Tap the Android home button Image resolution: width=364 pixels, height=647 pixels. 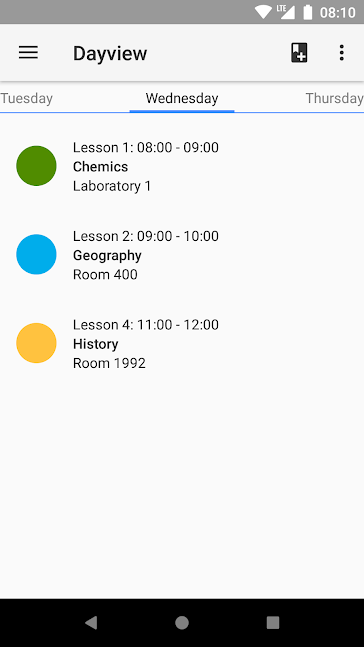click(x=182, y=623)
